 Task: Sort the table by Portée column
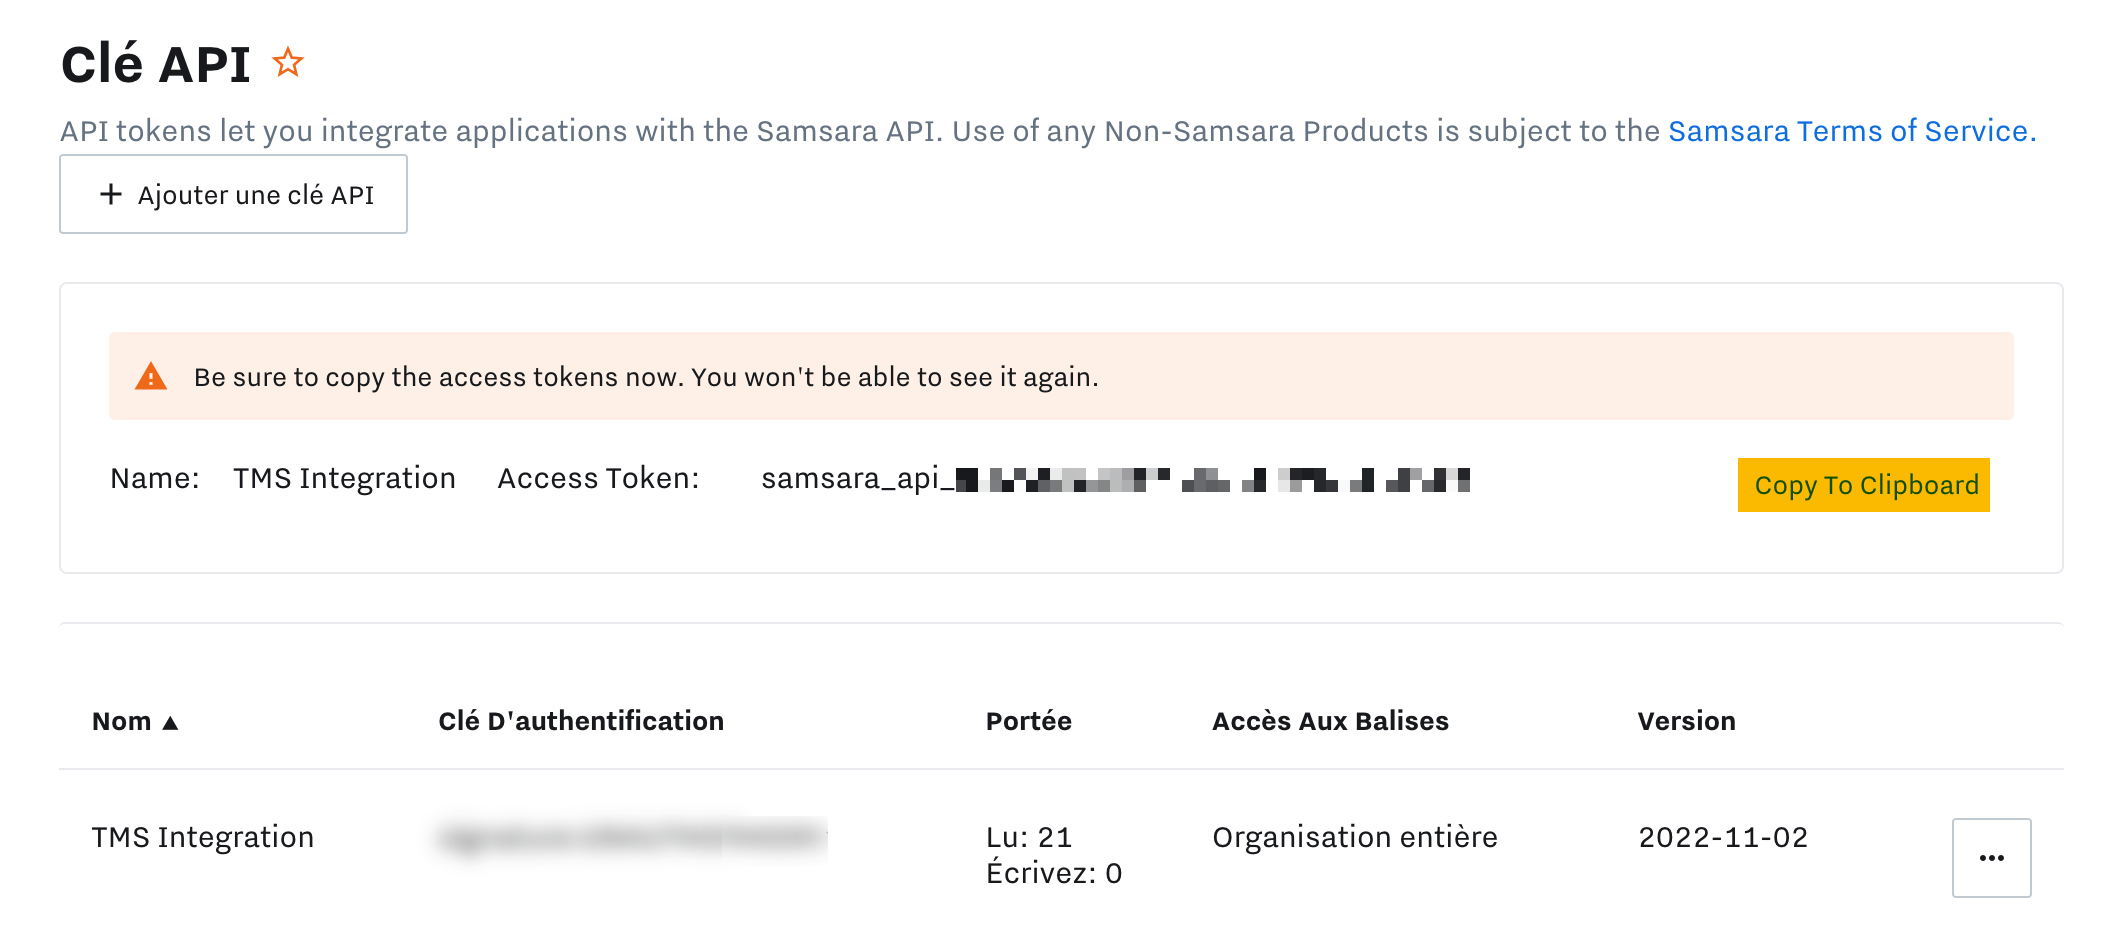(1028, 720)
